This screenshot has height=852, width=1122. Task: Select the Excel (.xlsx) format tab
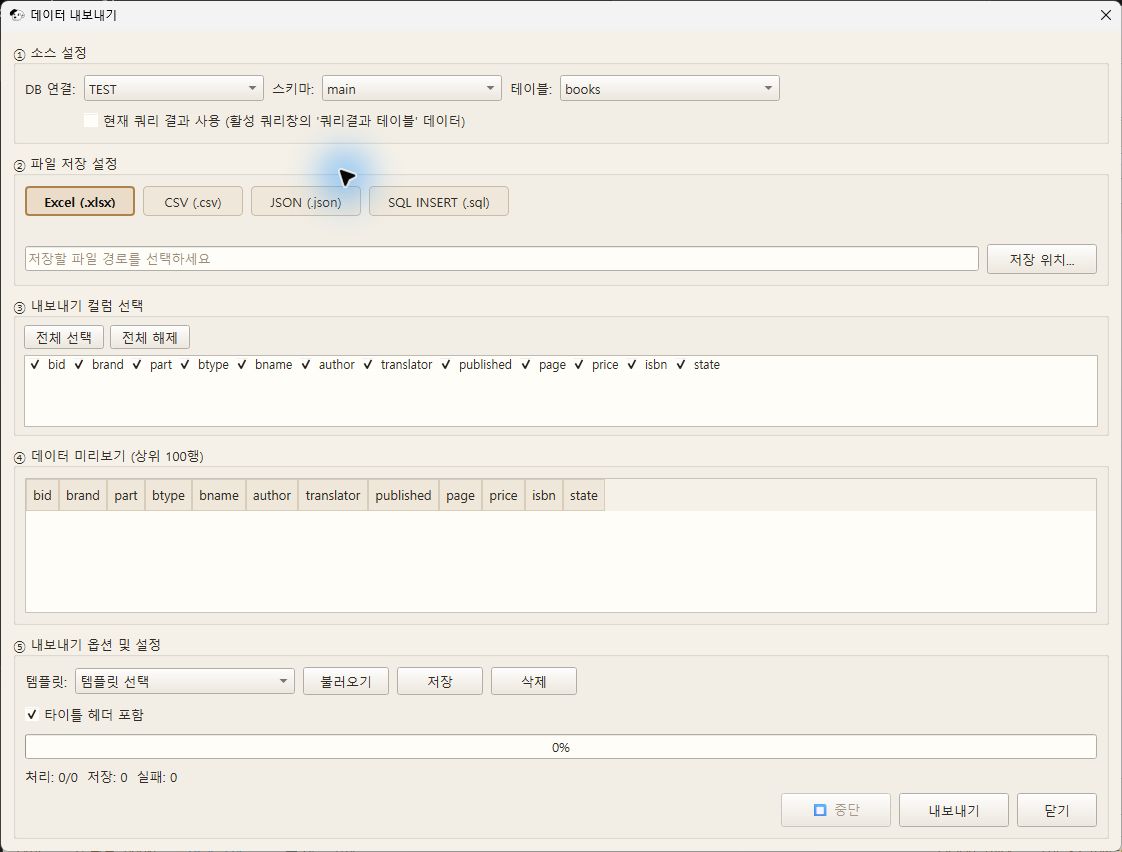tap(79, 202)
